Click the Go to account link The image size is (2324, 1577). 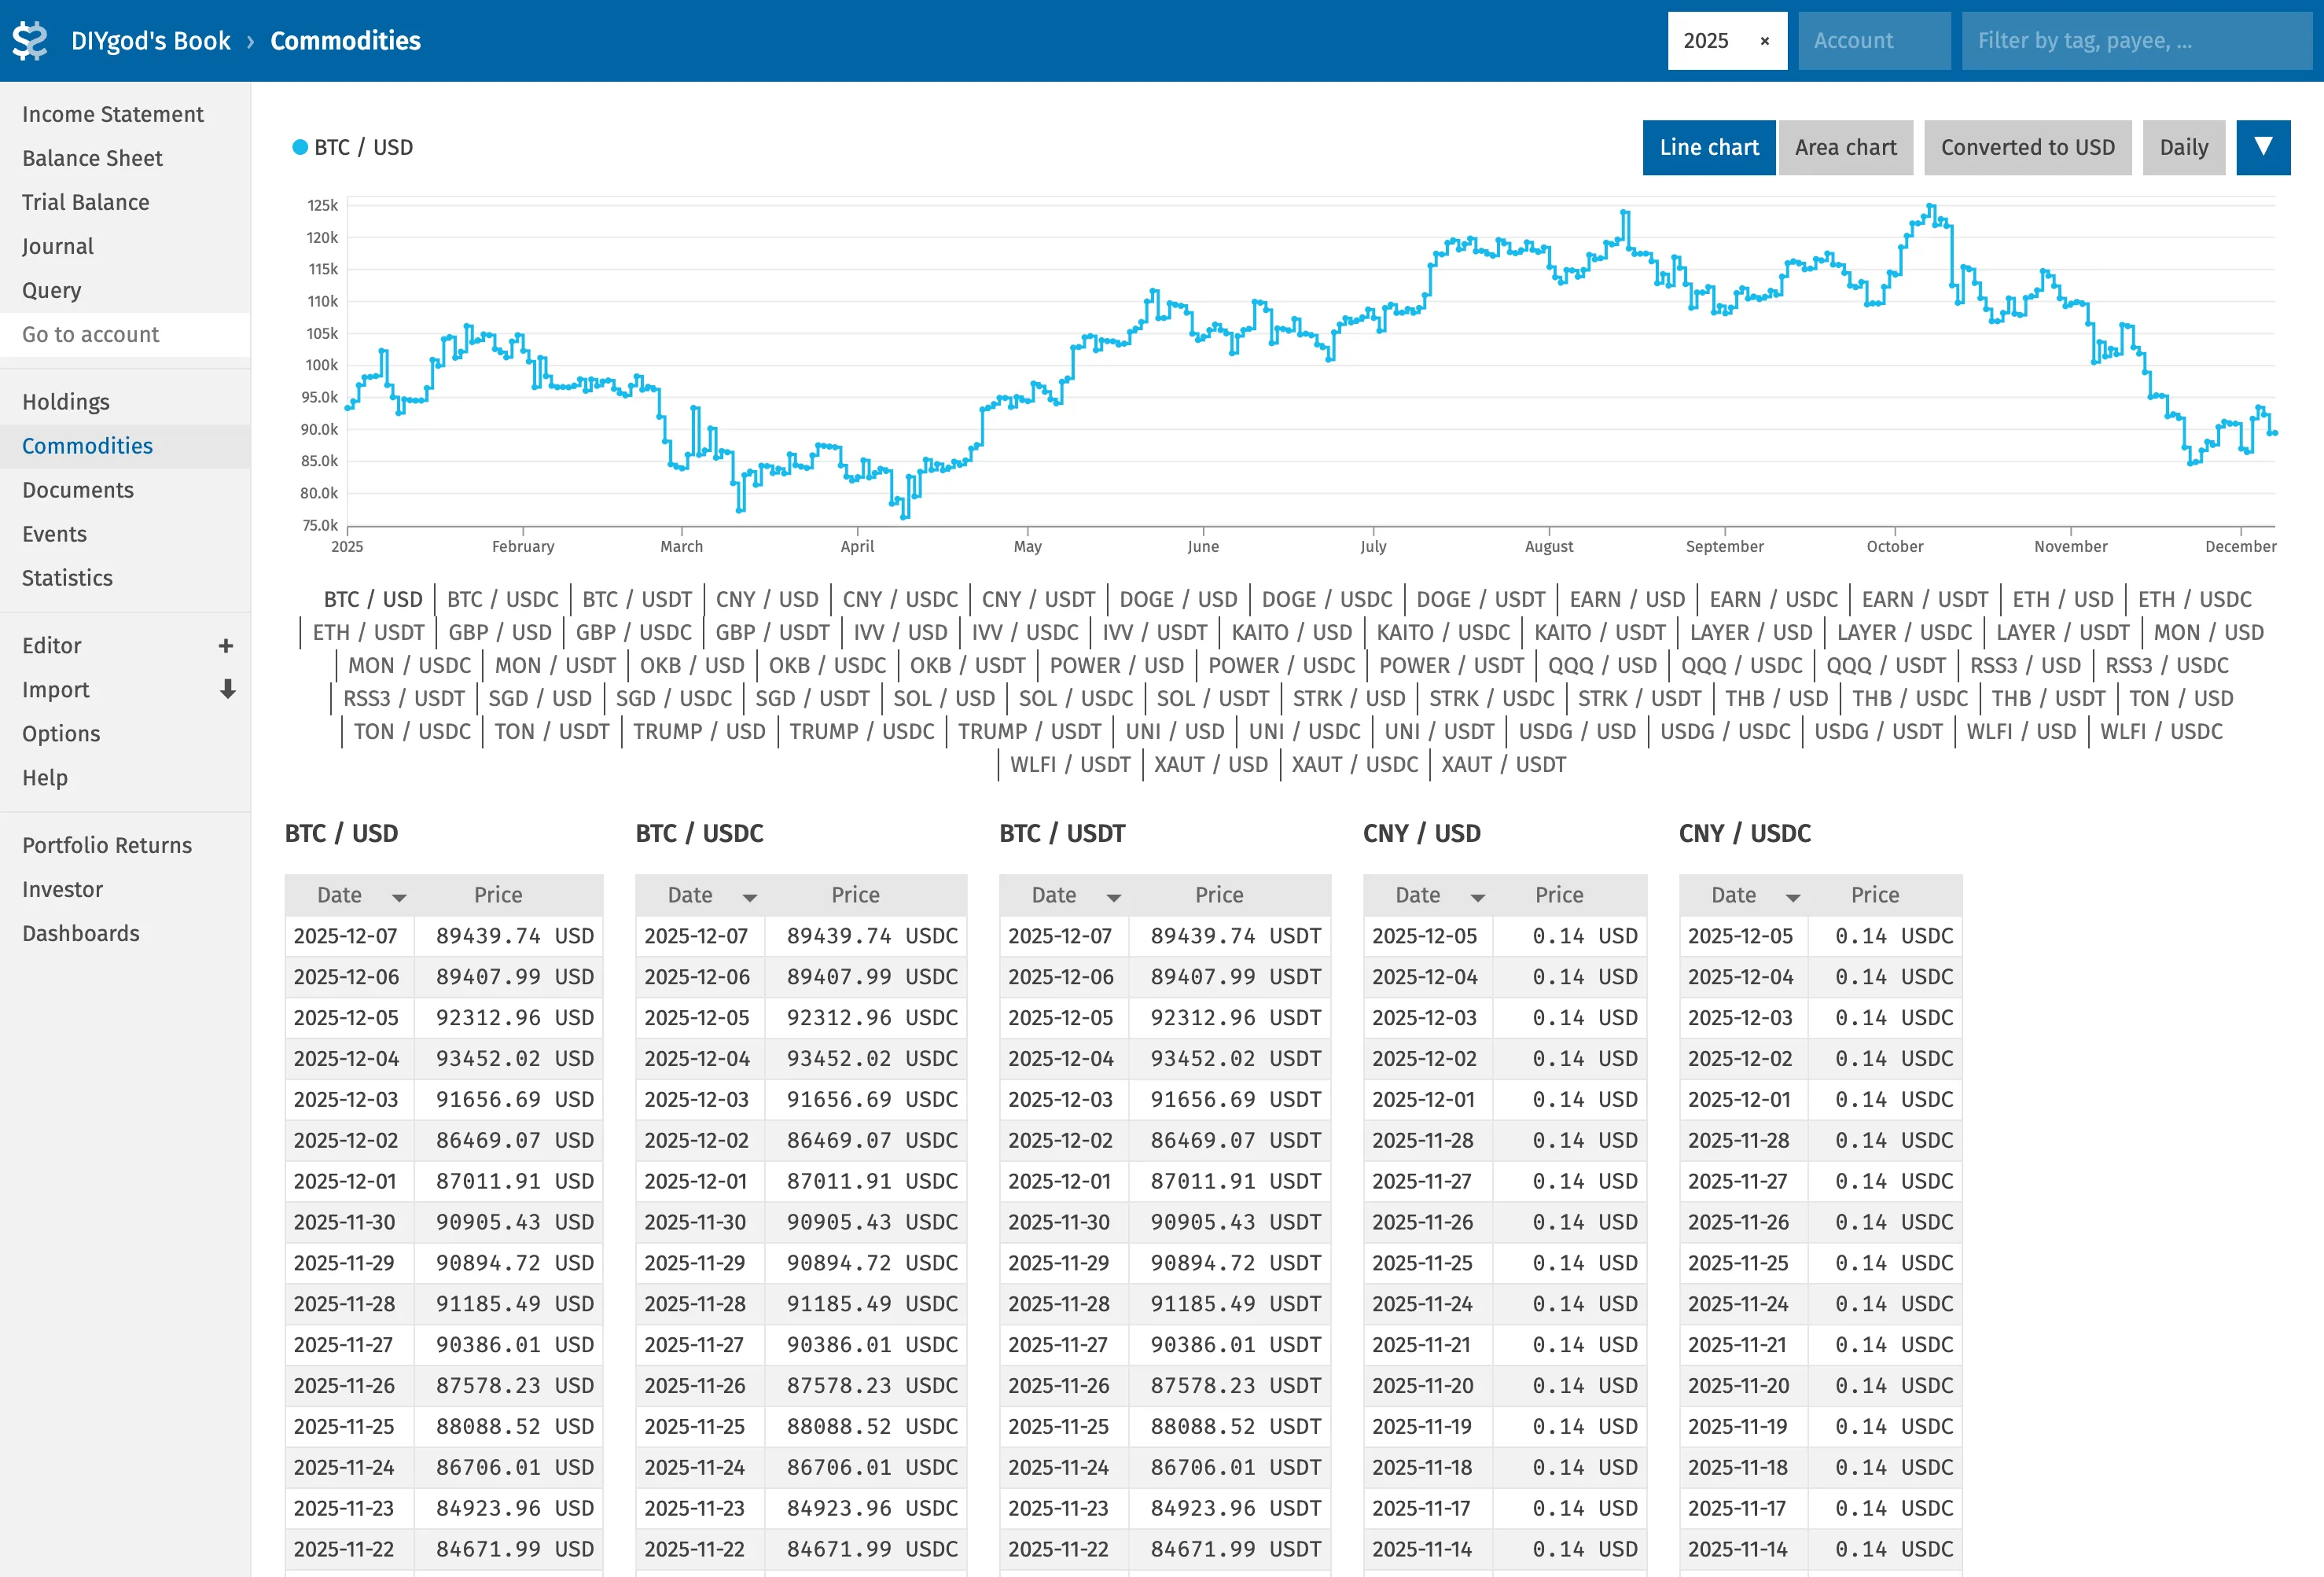tap(91, 334)
